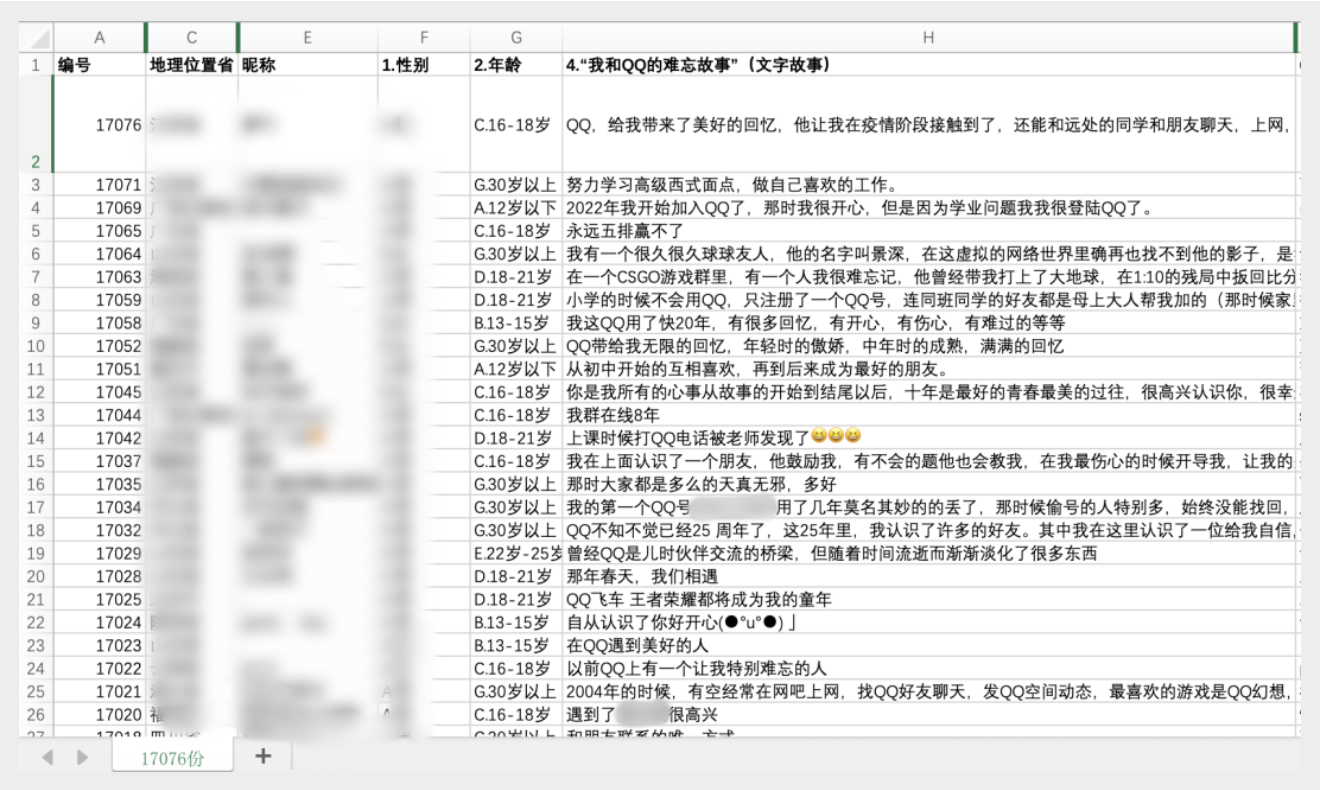This screenshot has width=1320, height=790.
Task: Select column E header
Action: (x=308, y=38)
